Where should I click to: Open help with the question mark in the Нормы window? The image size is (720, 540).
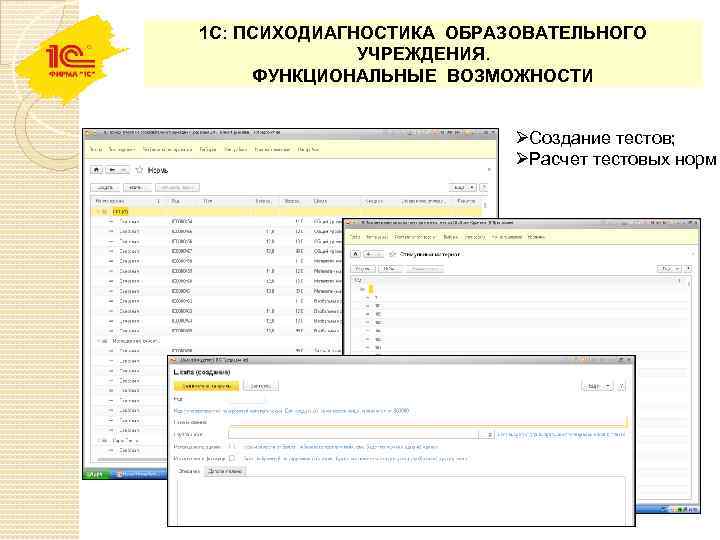(484, 187)
